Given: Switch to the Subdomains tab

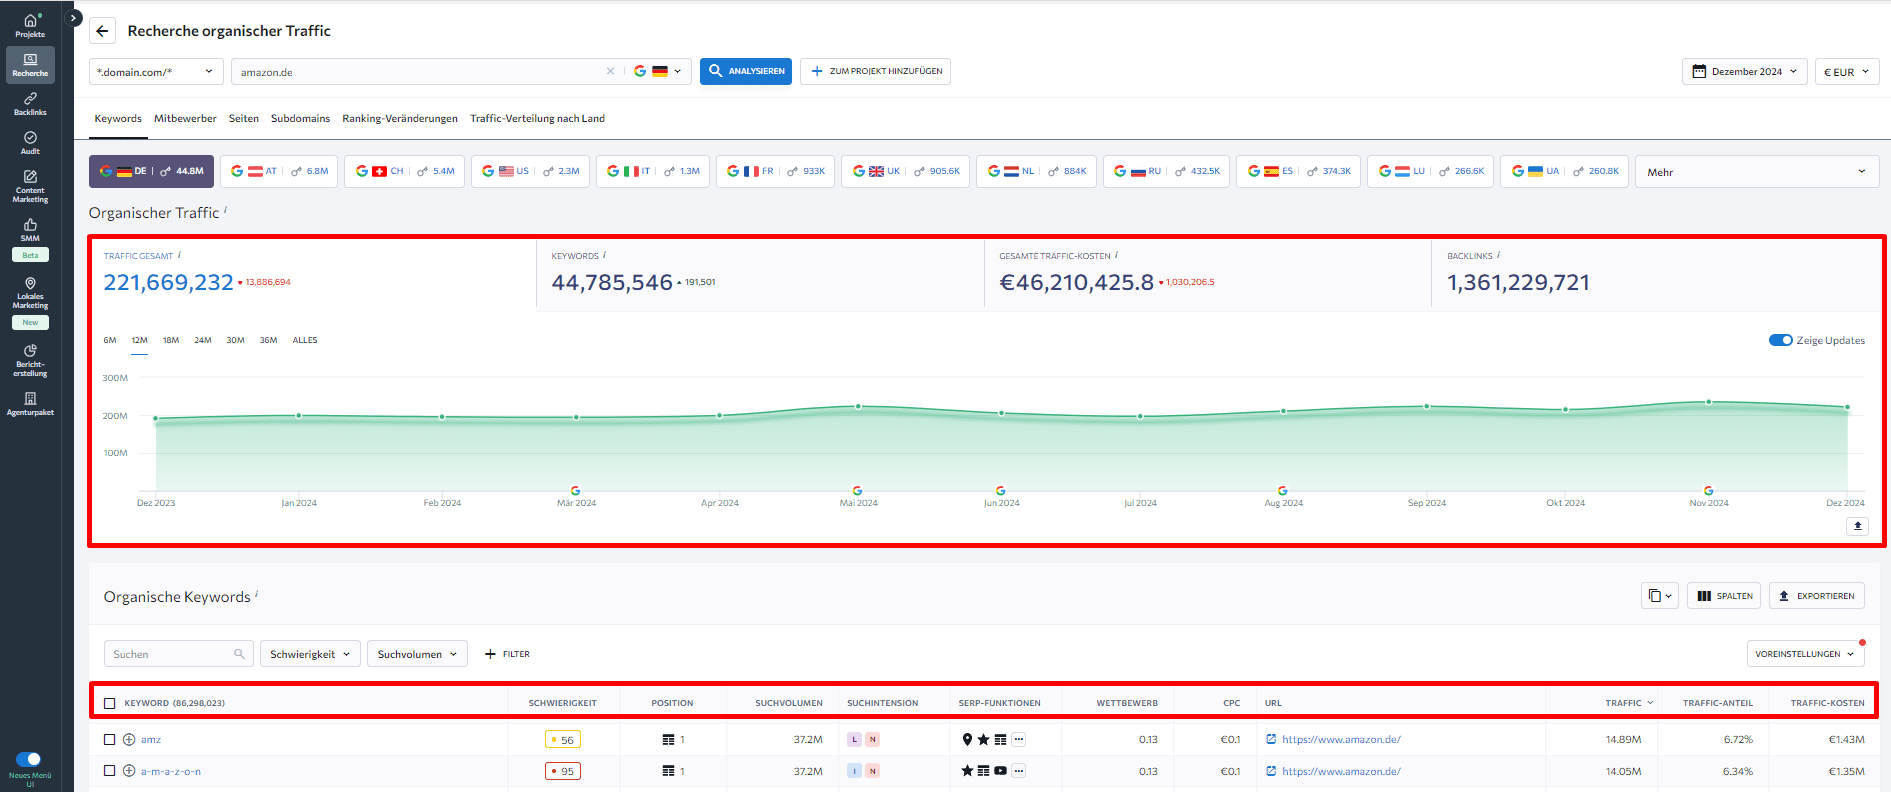Looking at the screenshot, I should coord(300,118).
